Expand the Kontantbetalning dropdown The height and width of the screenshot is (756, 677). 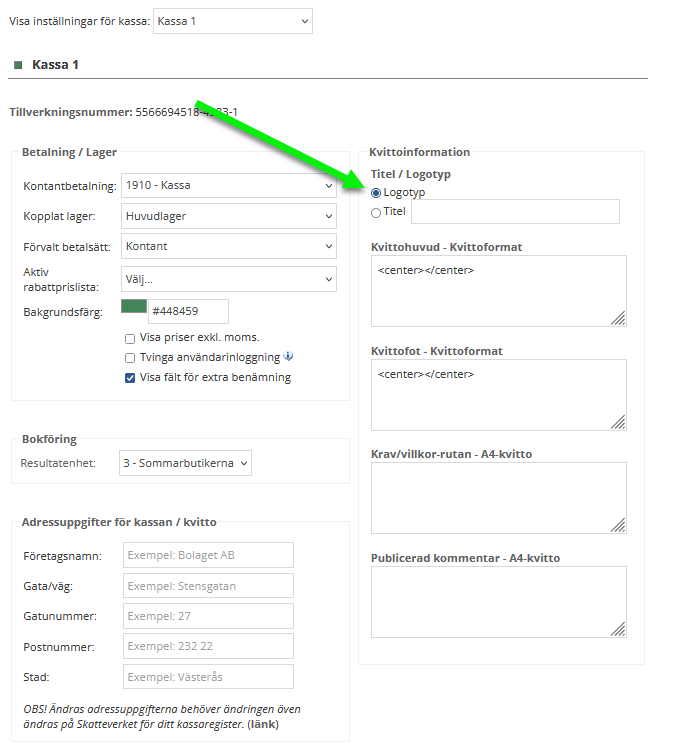coord(228,186)
